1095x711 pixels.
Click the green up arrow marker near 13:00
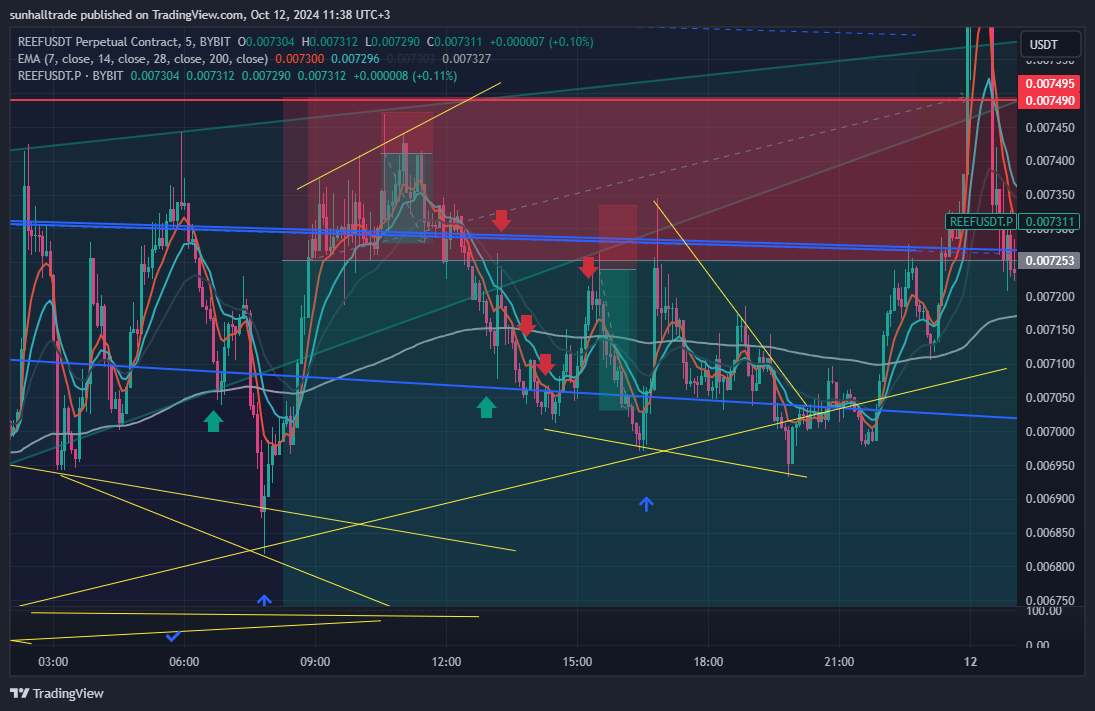point(486,407)
